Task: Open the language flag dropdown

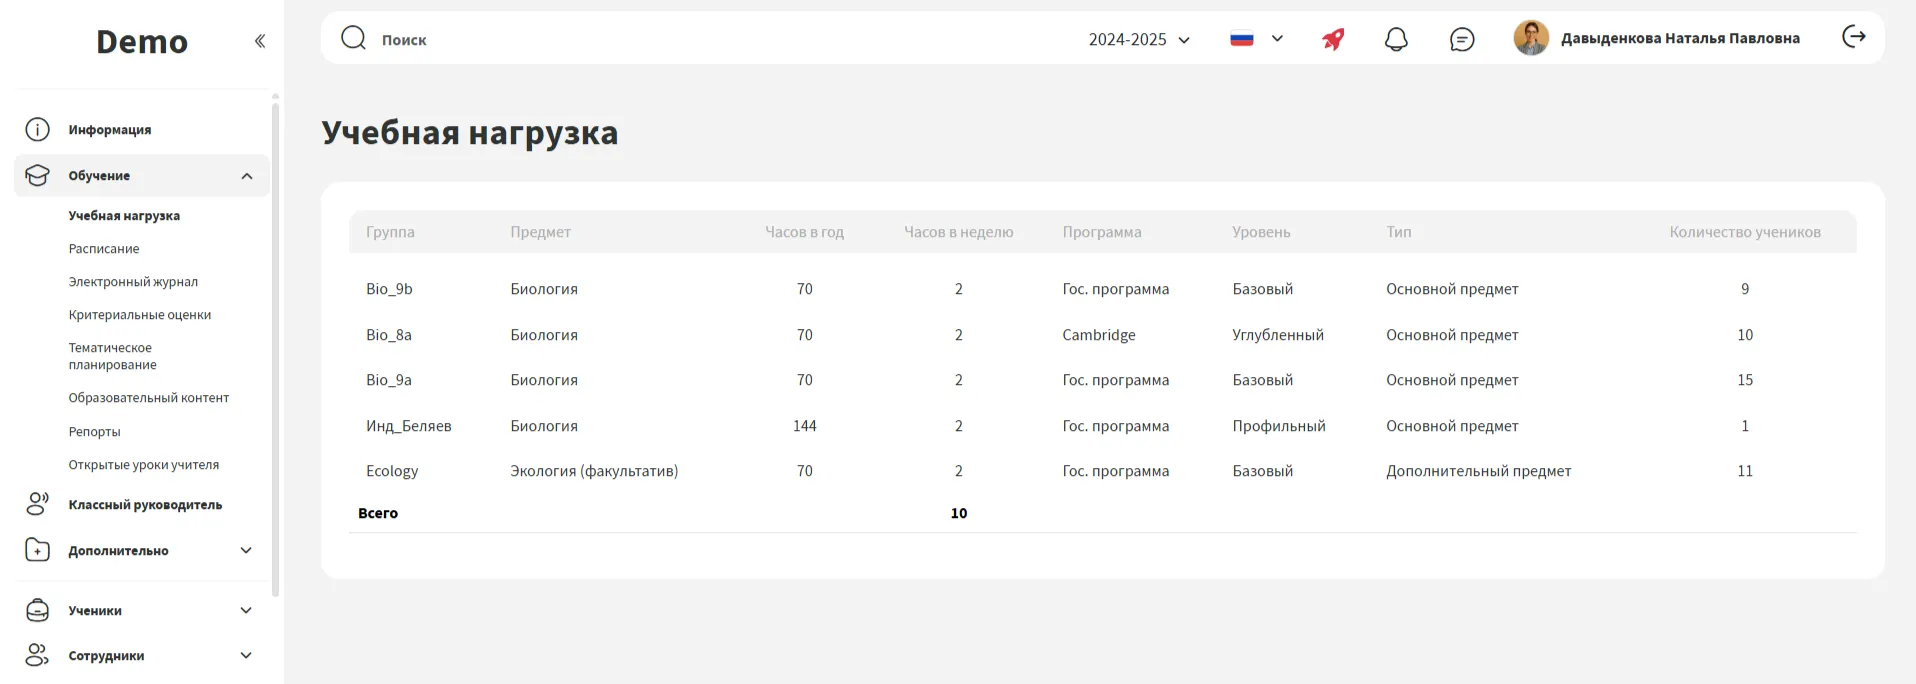Action: tap(1256, 39)
